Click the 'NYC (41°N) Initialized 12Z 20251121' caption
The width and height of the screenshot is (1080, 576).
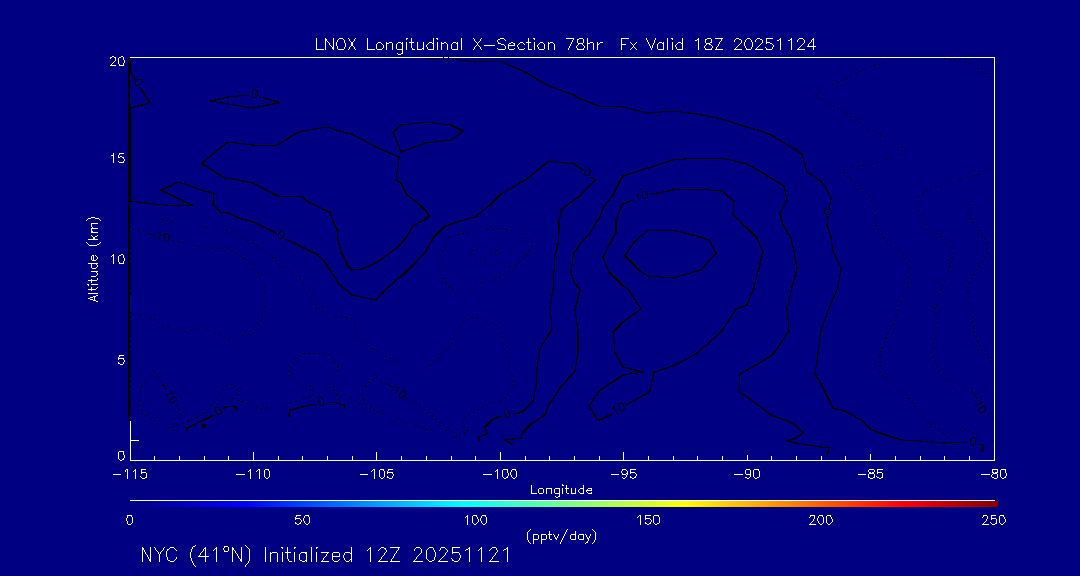point(325,556)
